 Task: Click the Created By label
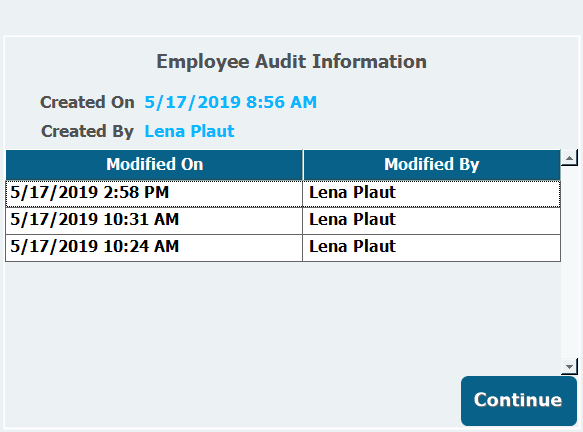tap(87, 131)
